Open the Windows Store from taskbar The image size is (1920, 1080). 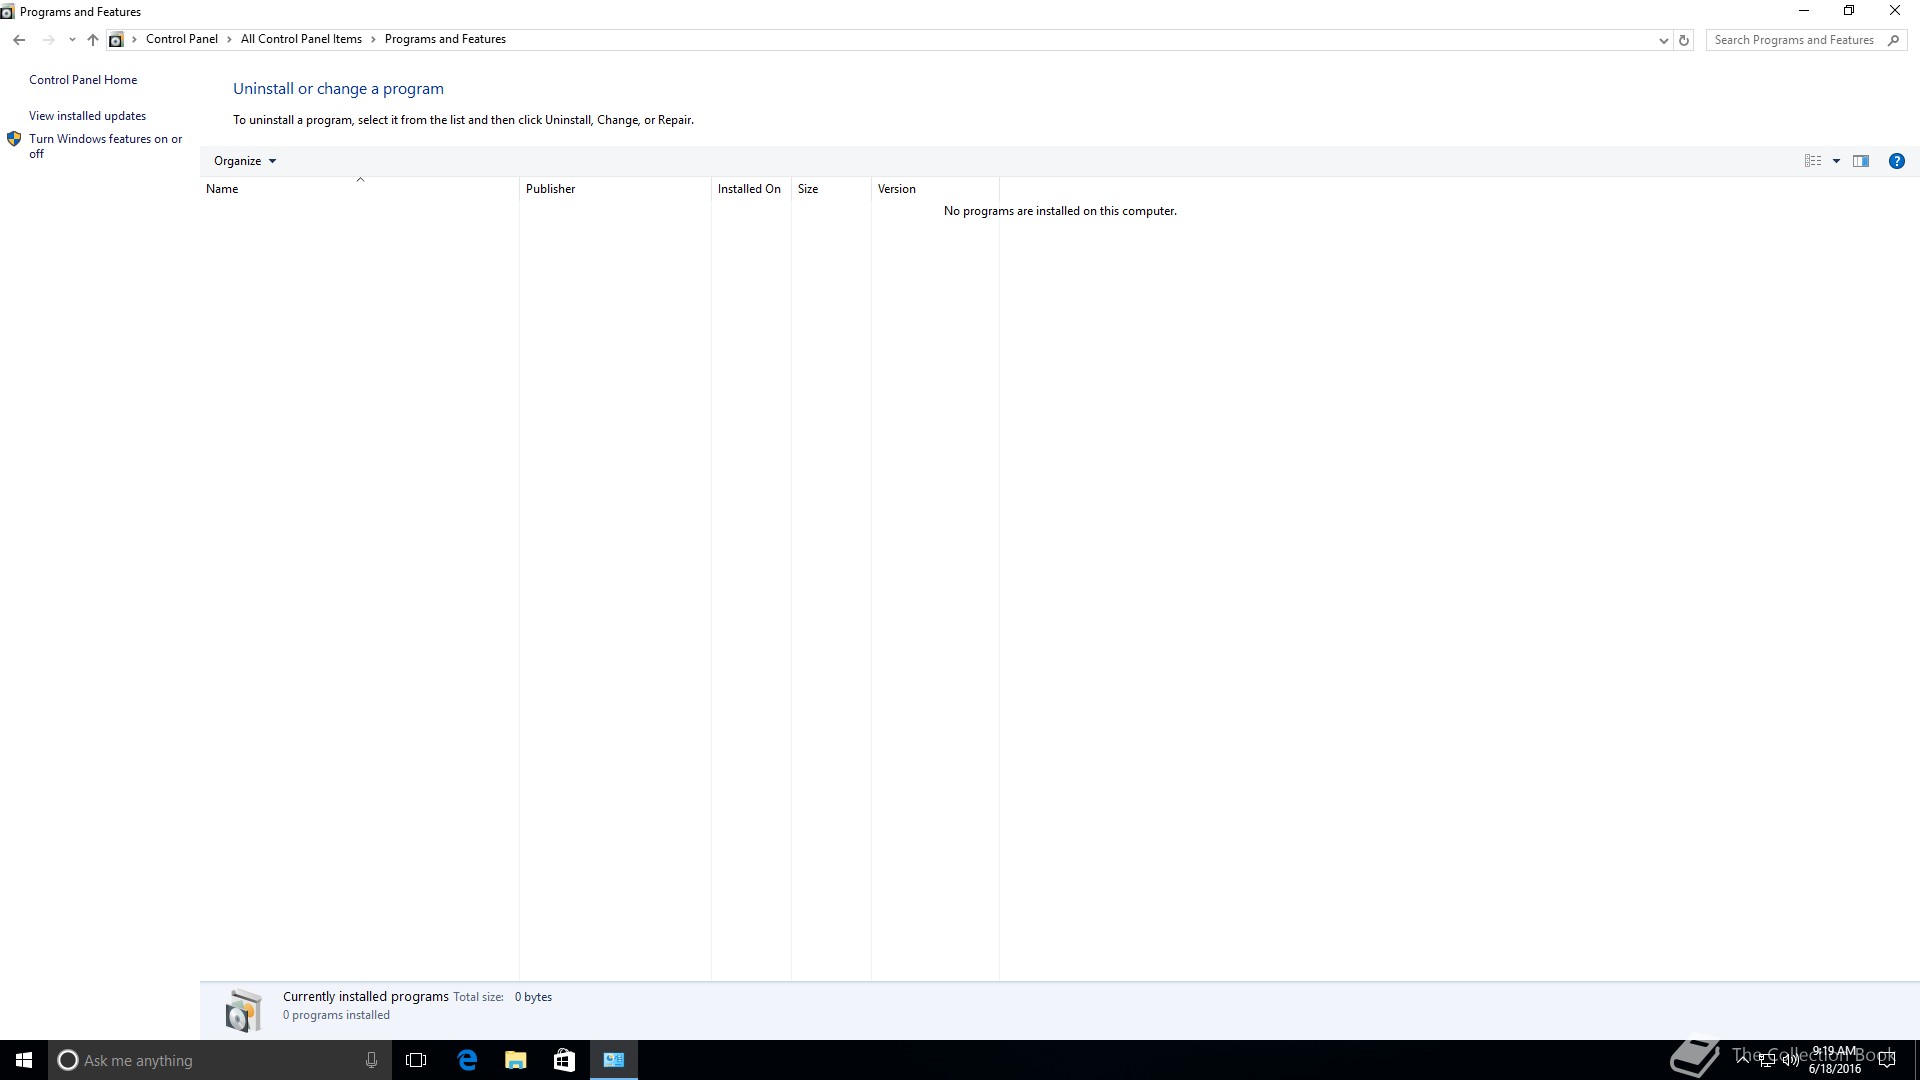[x=564, y=1060]
